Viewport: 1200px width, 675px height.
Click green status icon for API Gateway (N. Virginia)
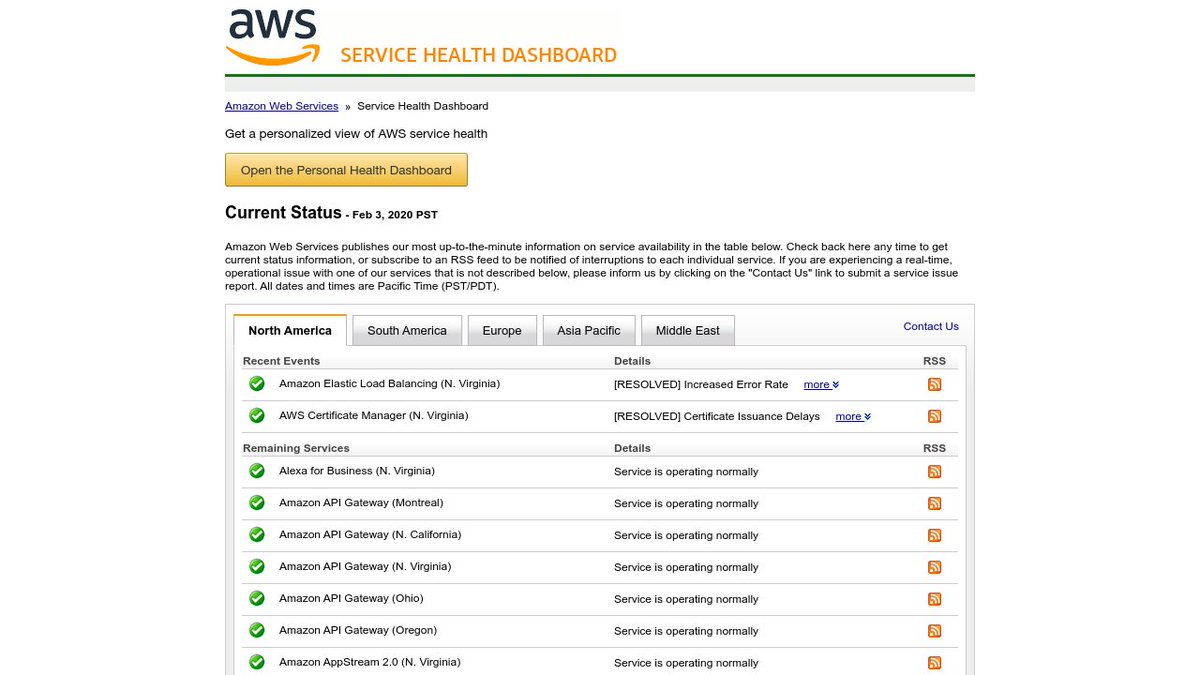point(257,567)
